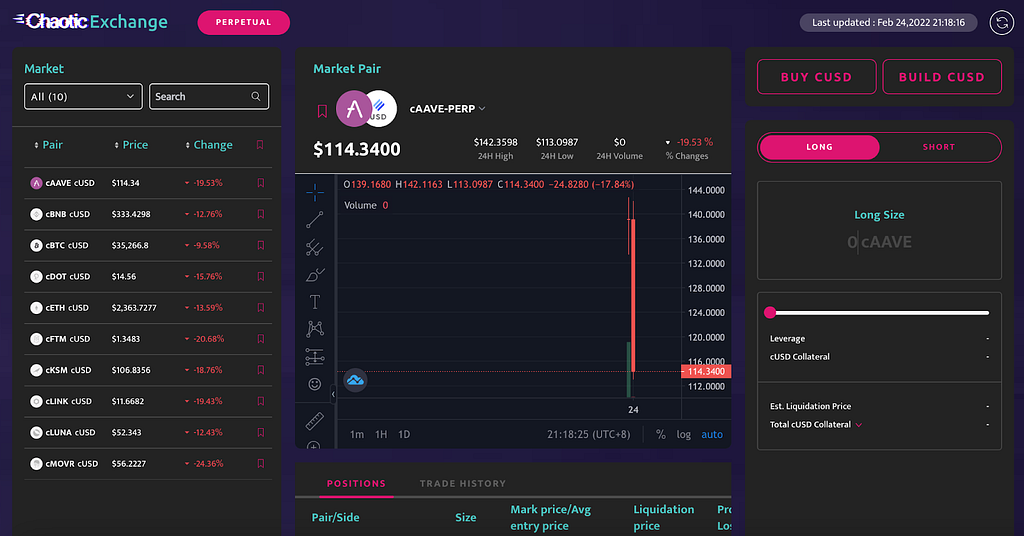Bookmark the cFTM cUSD row
The width and height of the screenshot is (1024, 536).
(261, 339)
